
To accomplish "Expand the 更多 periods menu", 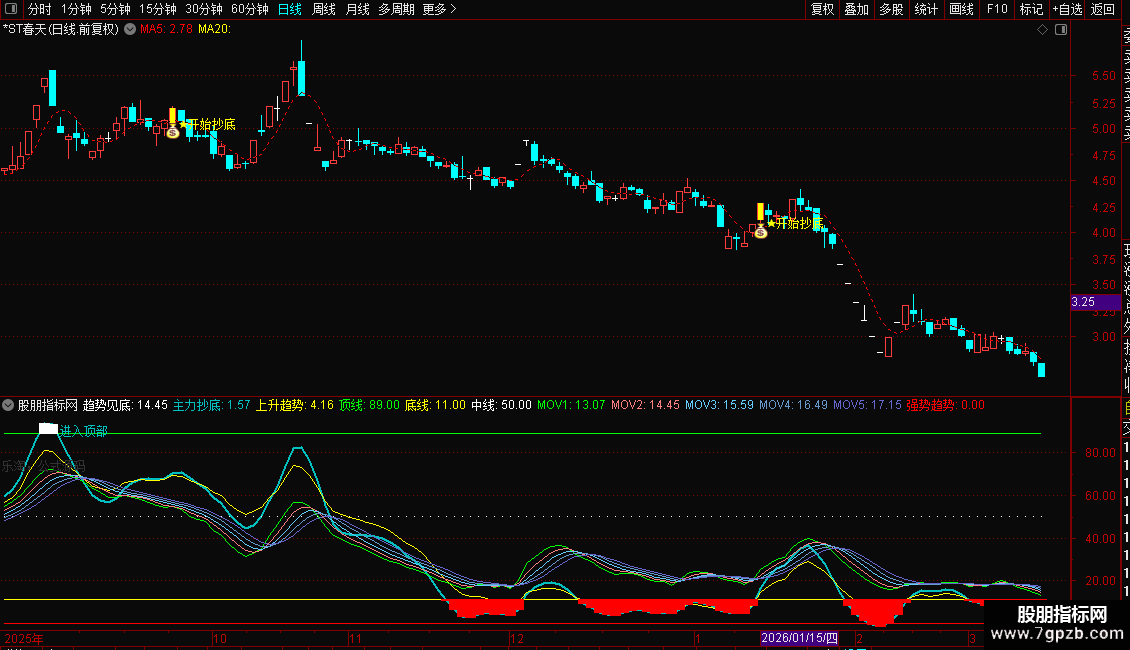I will tap(439, 9).
